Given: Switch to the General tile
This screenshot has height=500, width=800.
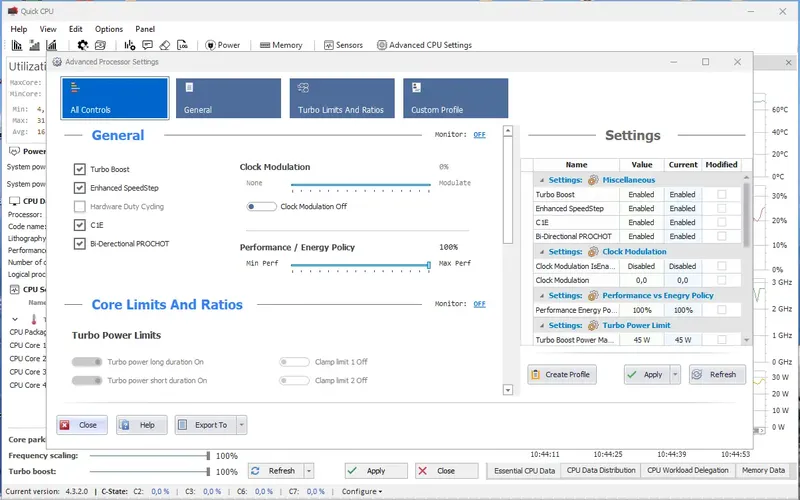Looking at the screenshot, I should [229, 98].
